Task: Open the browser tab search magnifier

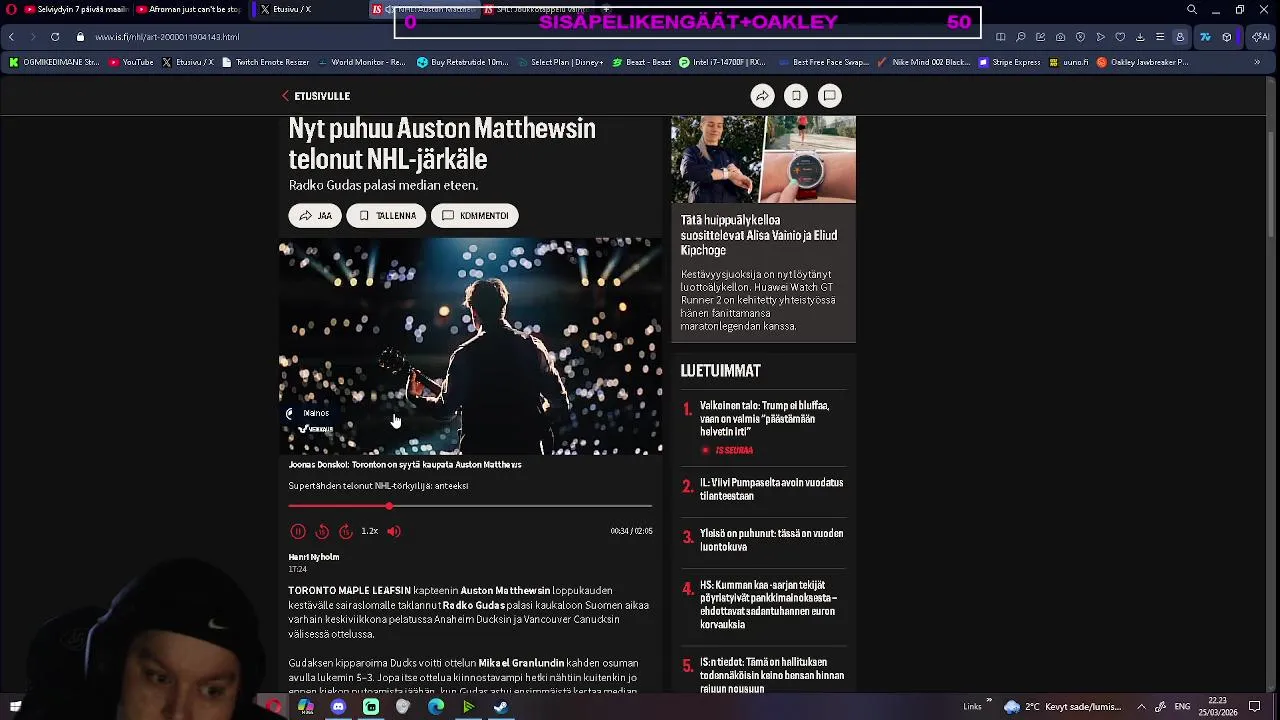Action: click(x=1192, y=9)
